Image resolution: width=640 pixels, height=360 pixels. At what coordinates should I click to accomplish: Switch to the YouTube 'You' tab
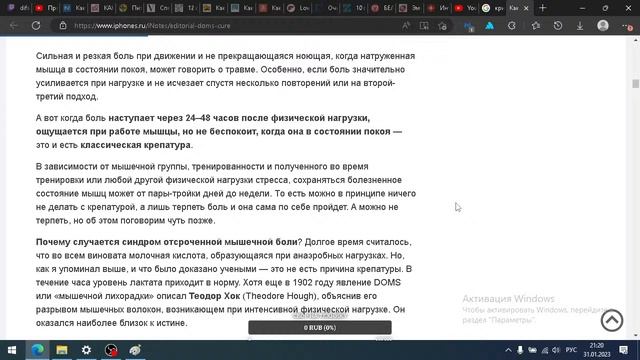pyautogui.click(x=466, y=8)
